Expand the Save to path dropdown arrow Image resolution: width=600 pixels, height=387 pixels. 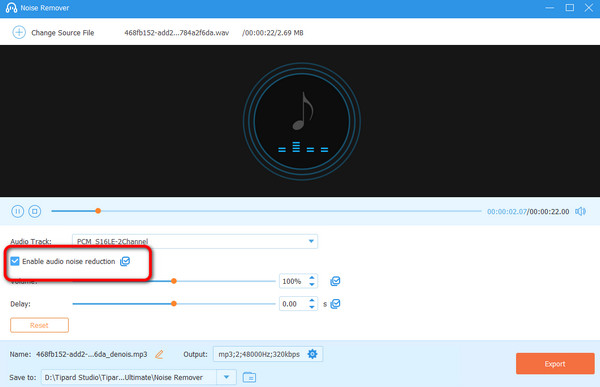[227, 377]
